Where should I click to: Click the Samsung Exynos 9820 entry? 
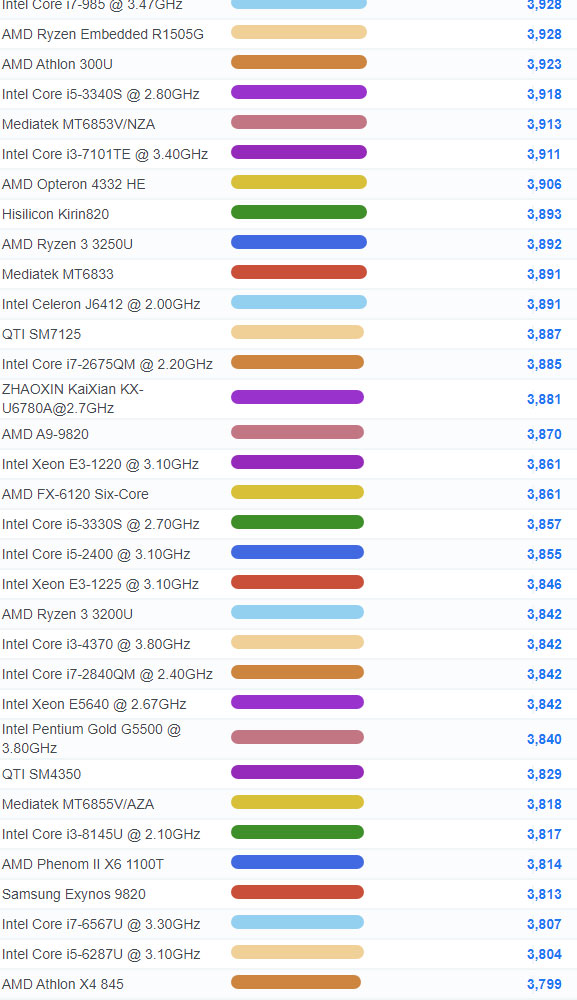(74, 894)
